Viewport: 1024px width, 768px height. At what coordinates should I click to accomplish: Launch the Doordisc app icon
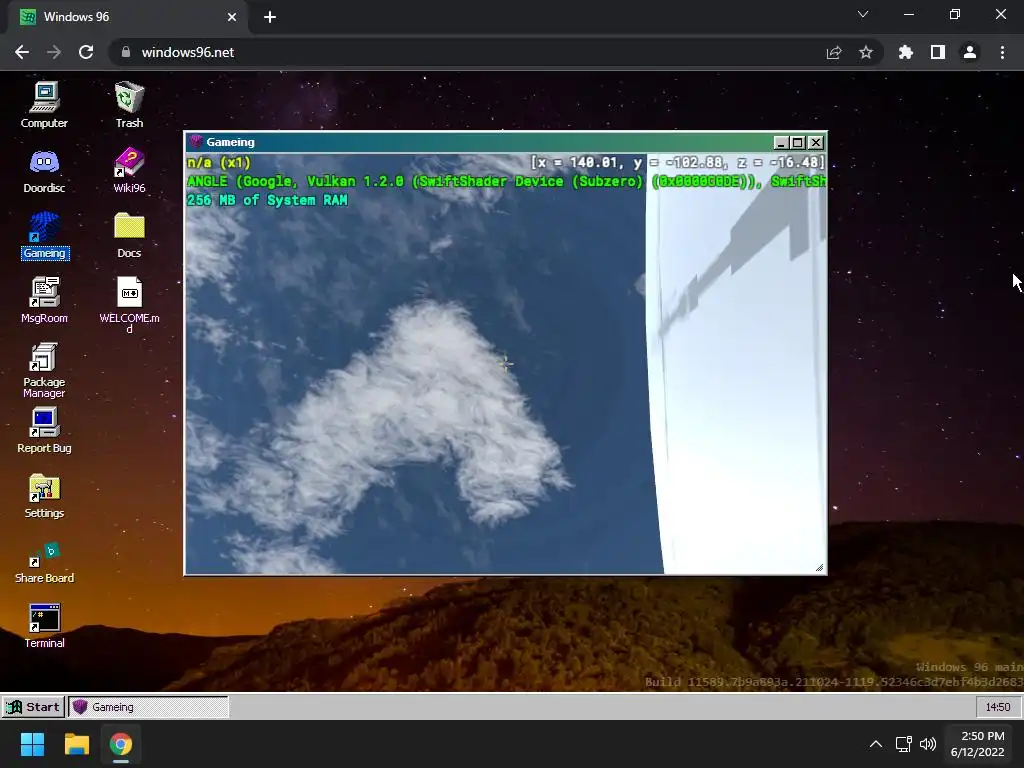pos(44,170)
